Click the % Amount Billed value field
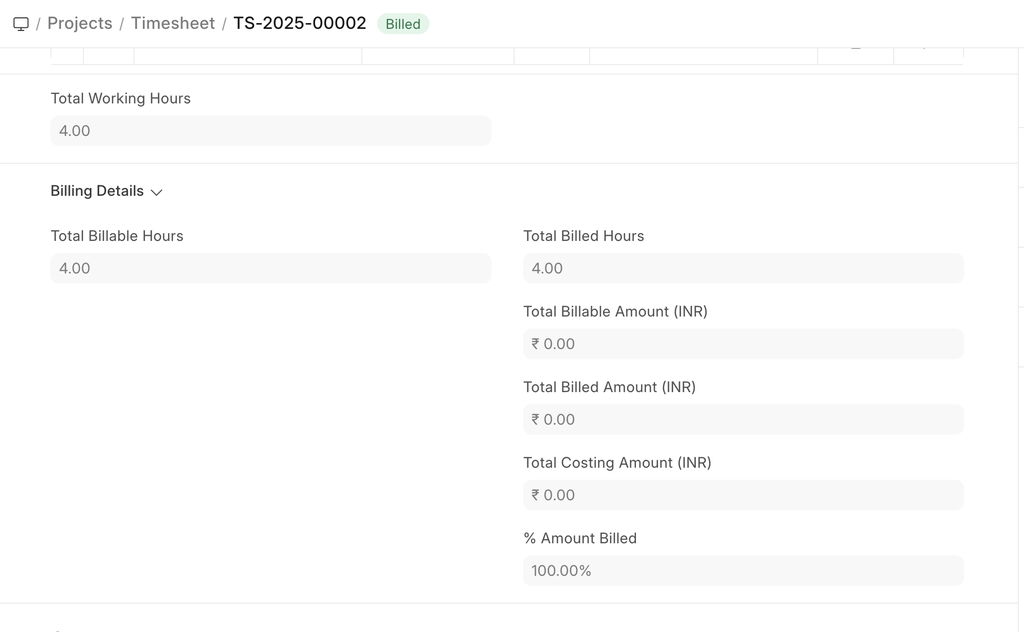 coord(743,571)
